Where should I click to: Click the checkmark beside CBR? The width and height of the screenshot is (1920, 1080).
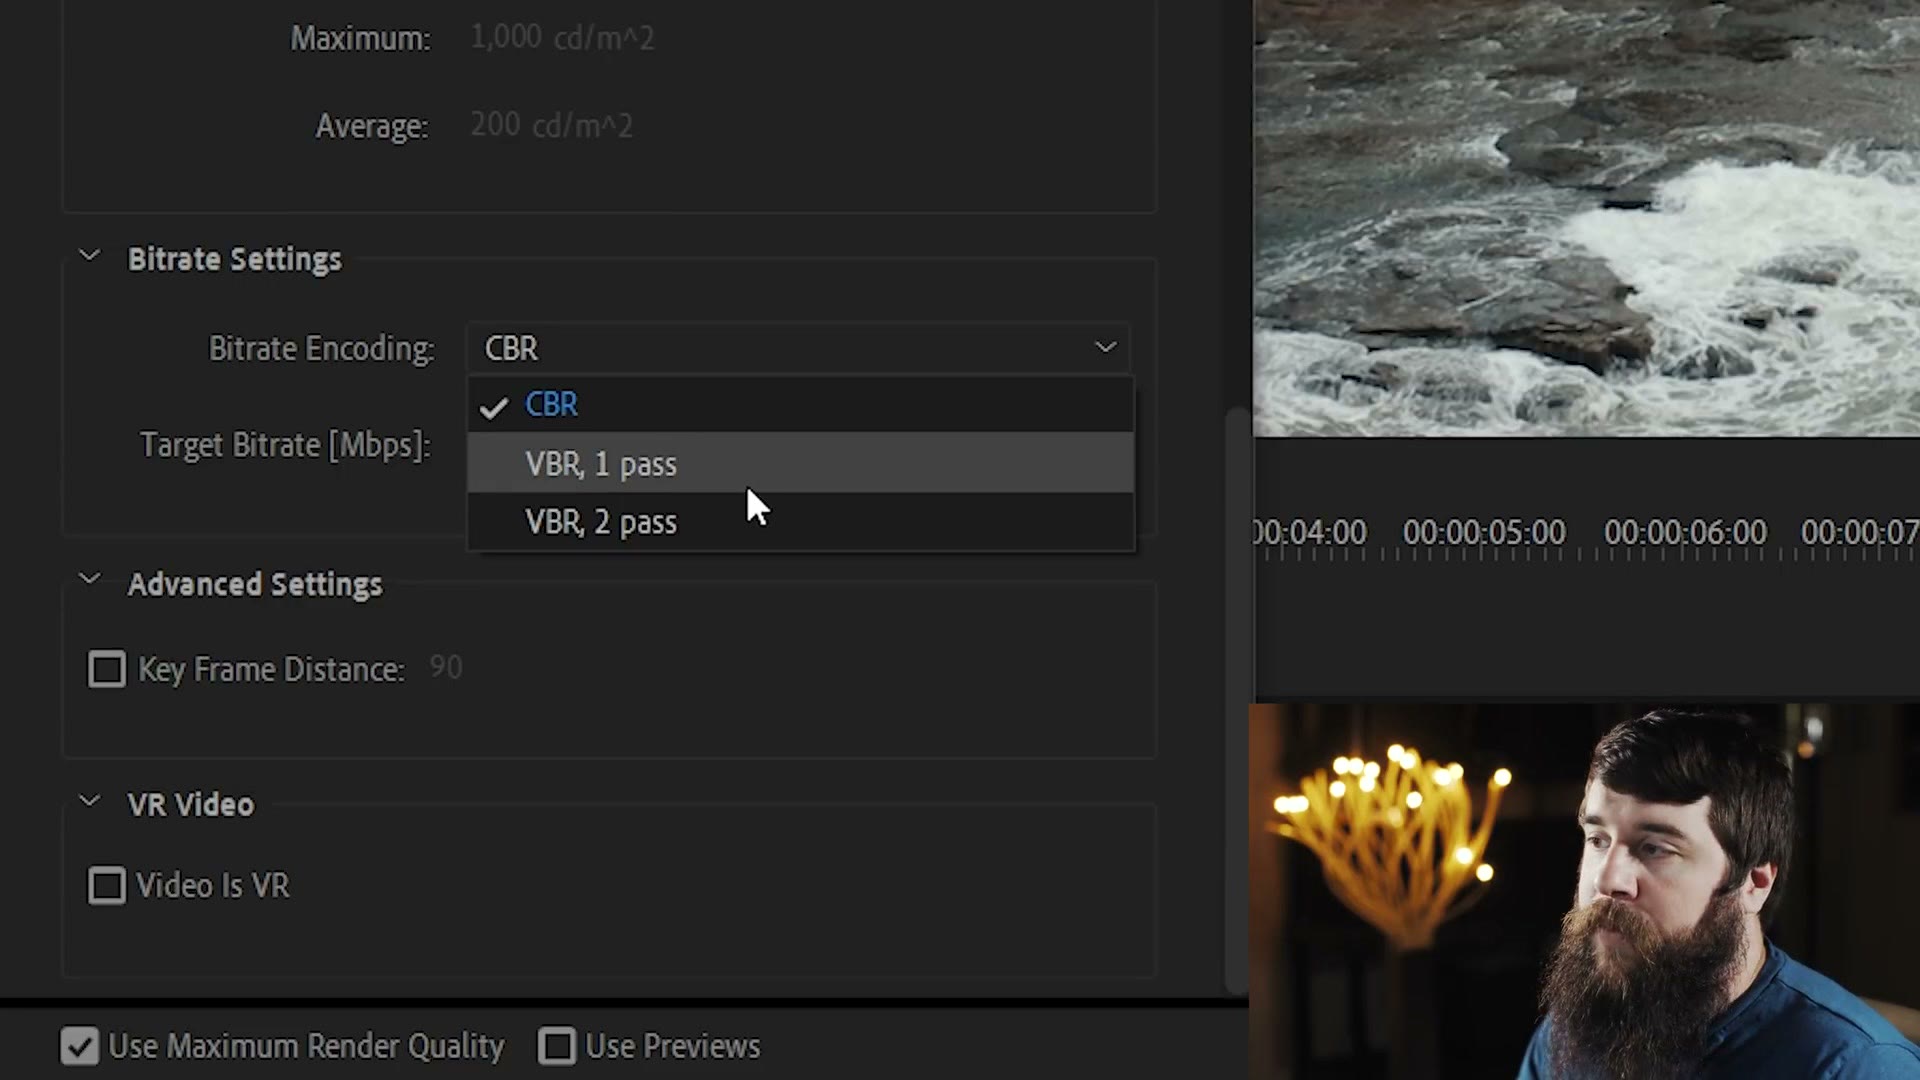(x=494, y=407)
